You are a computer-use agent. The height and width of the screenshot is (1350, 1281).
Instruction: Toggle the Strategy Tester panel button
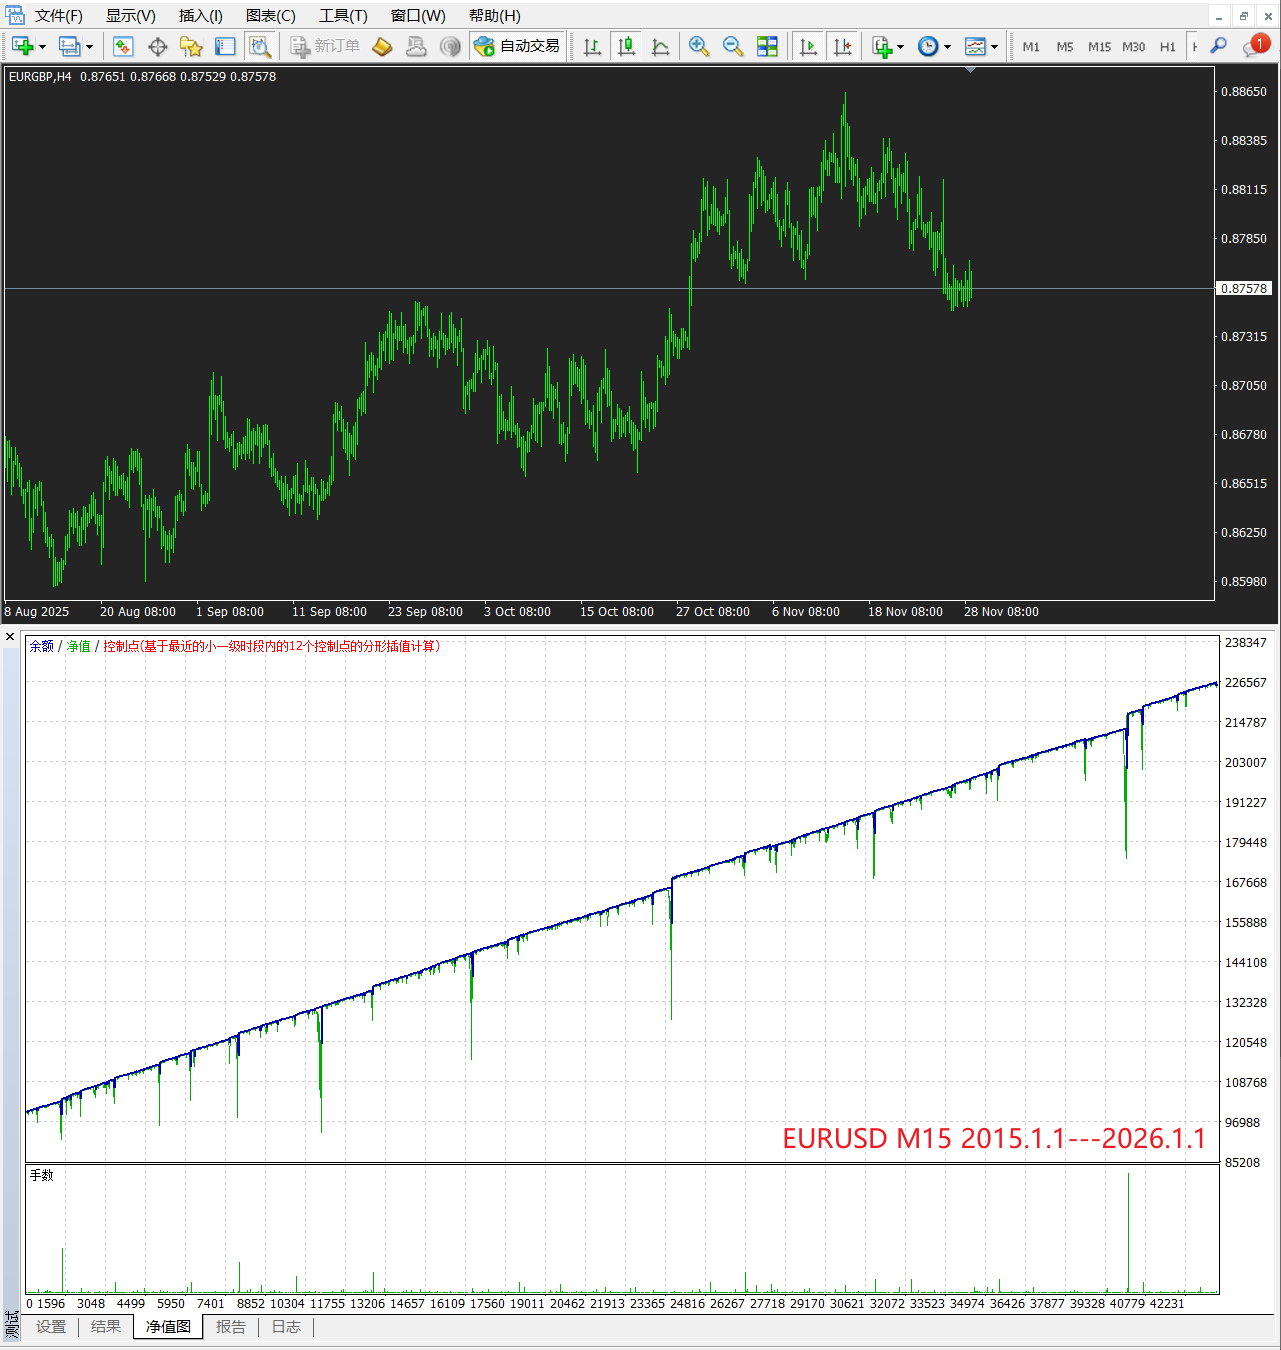[260, 47]
